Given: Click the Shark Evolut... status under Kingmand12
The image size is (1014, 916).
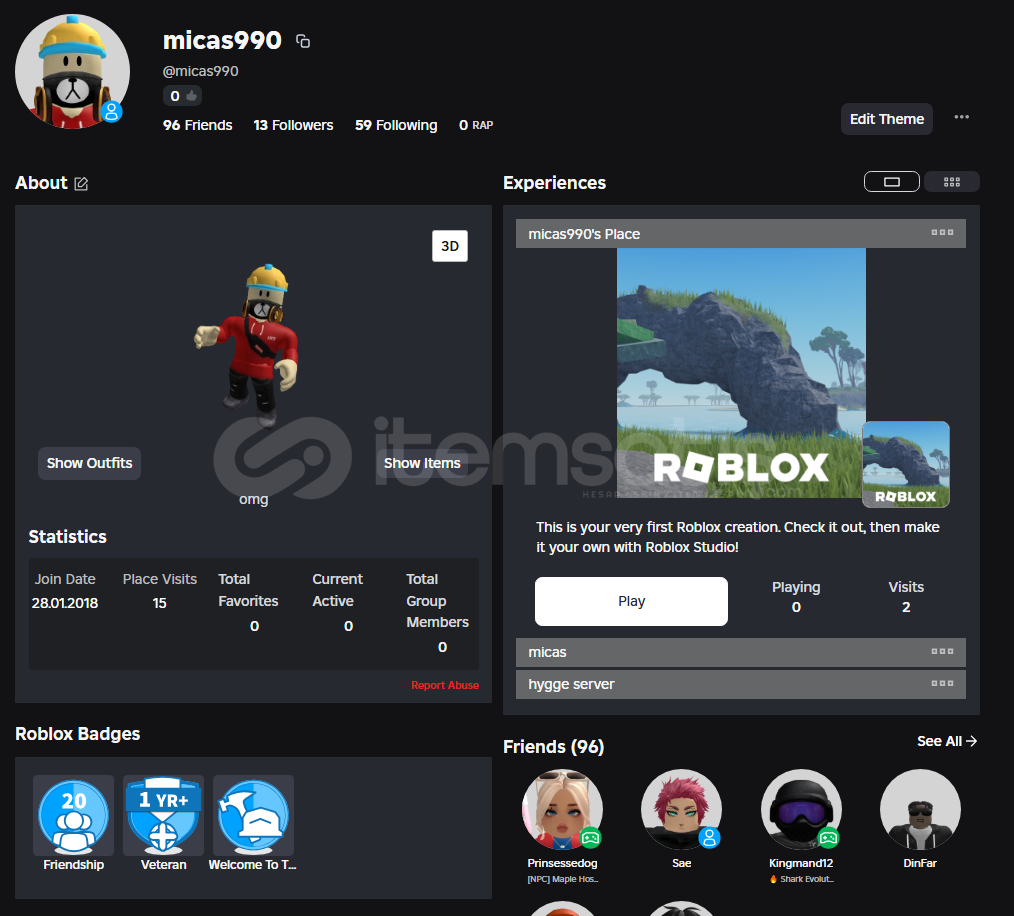Looking at the screenshot, I should tap(801, 879).
